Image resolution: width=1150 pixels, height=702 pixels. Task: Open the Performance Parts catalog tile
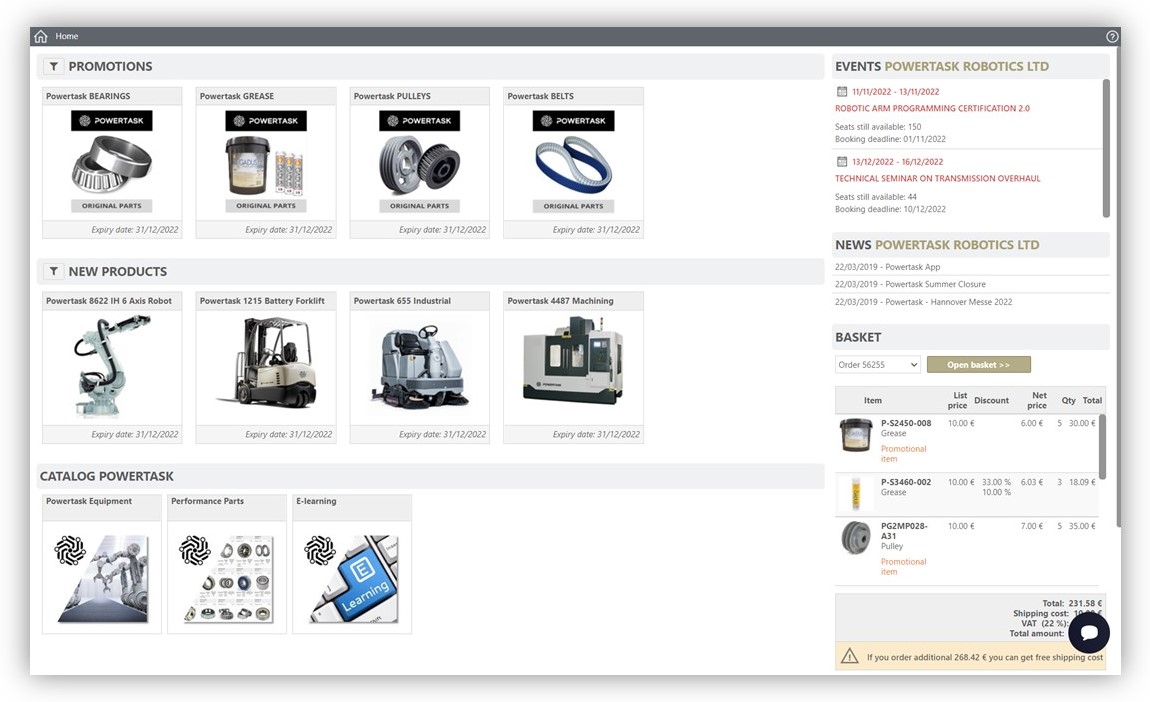click(227, 573)
